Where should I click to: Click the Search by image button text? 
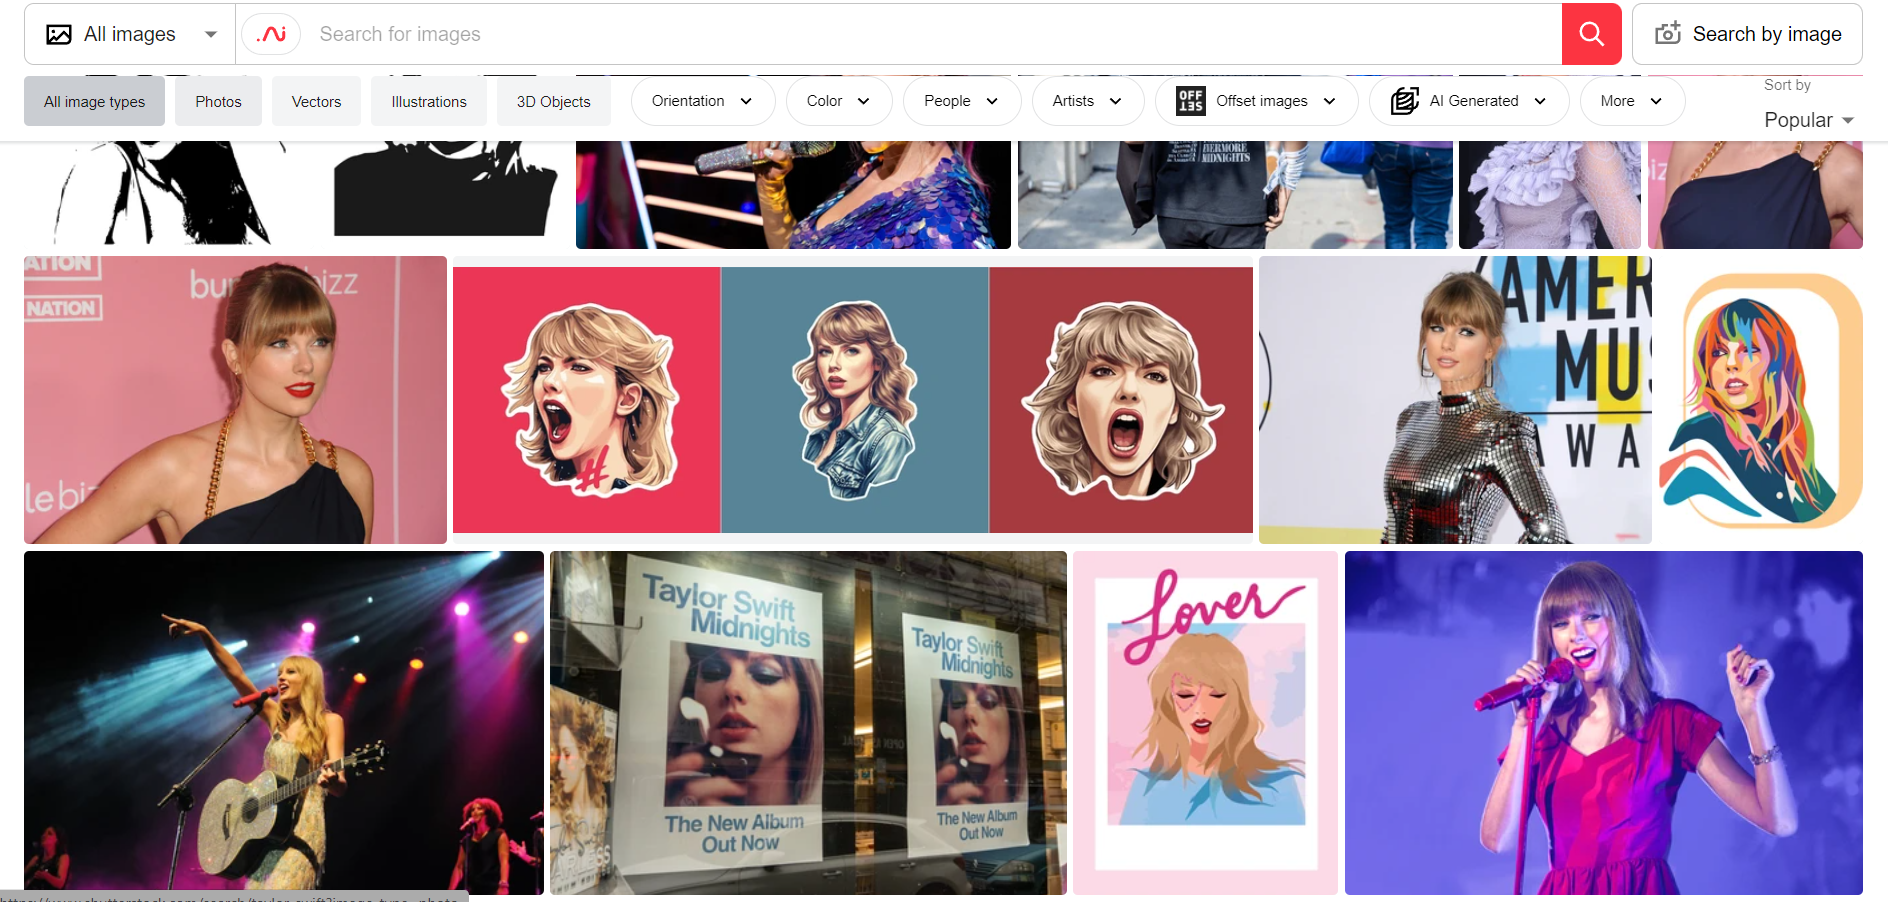[1767, 34]
